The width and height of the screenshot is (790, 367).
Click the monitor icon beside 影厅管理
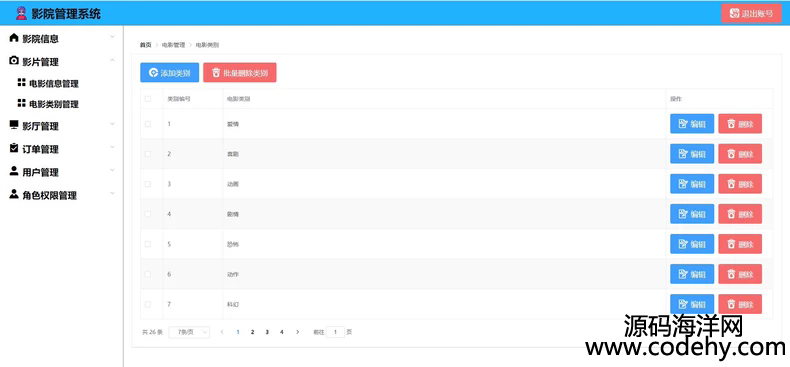point(14,125)
